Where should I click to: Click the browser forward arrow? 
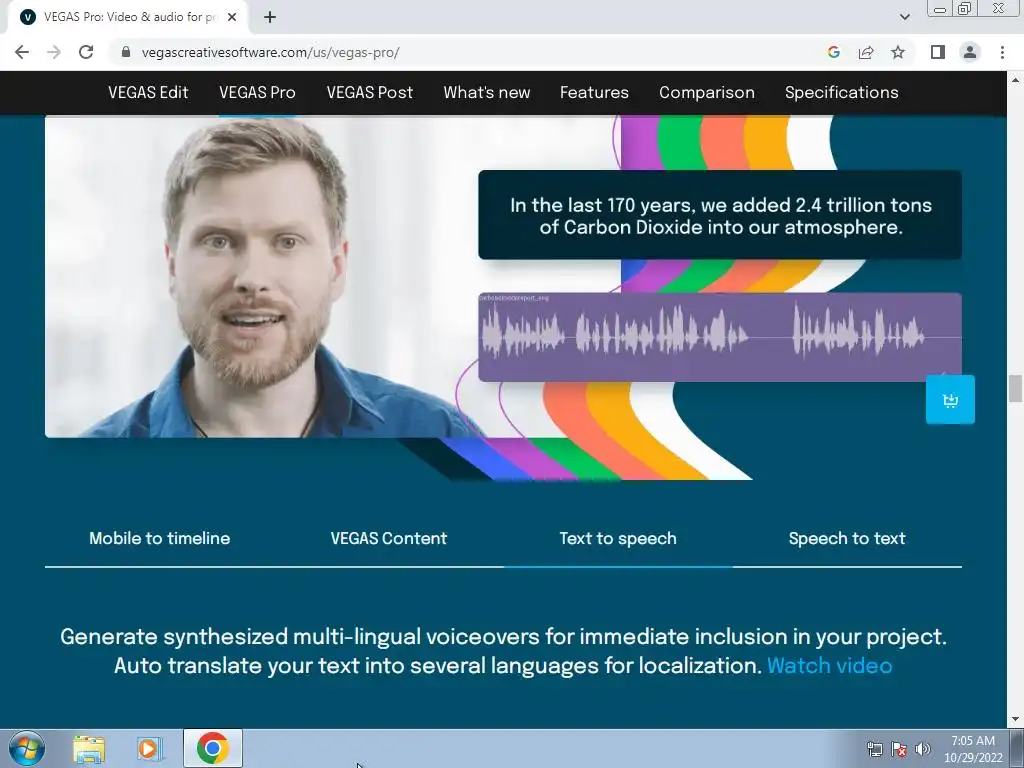[x=54, y=52]
